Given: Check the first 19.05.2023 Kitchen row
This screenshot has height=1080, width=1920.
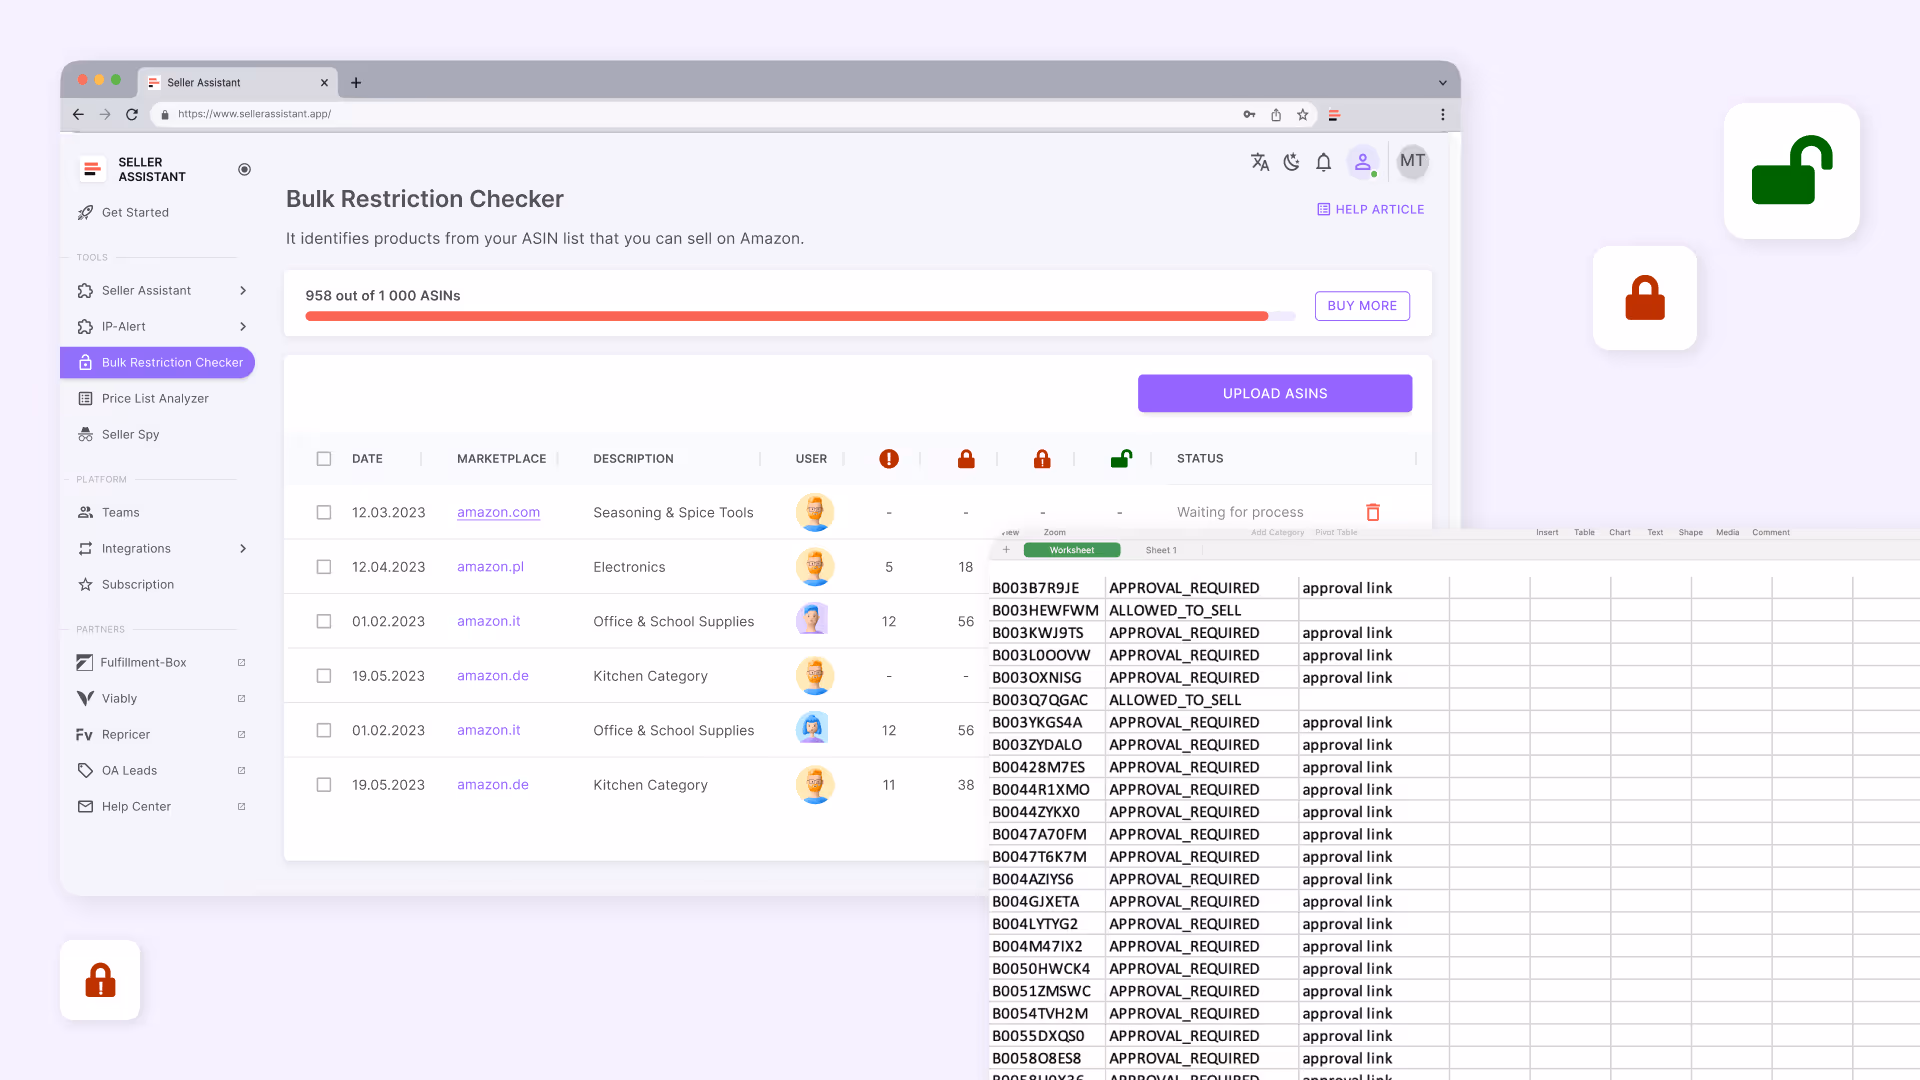Looking at the screenshot, I should click(x=323, y=676).
